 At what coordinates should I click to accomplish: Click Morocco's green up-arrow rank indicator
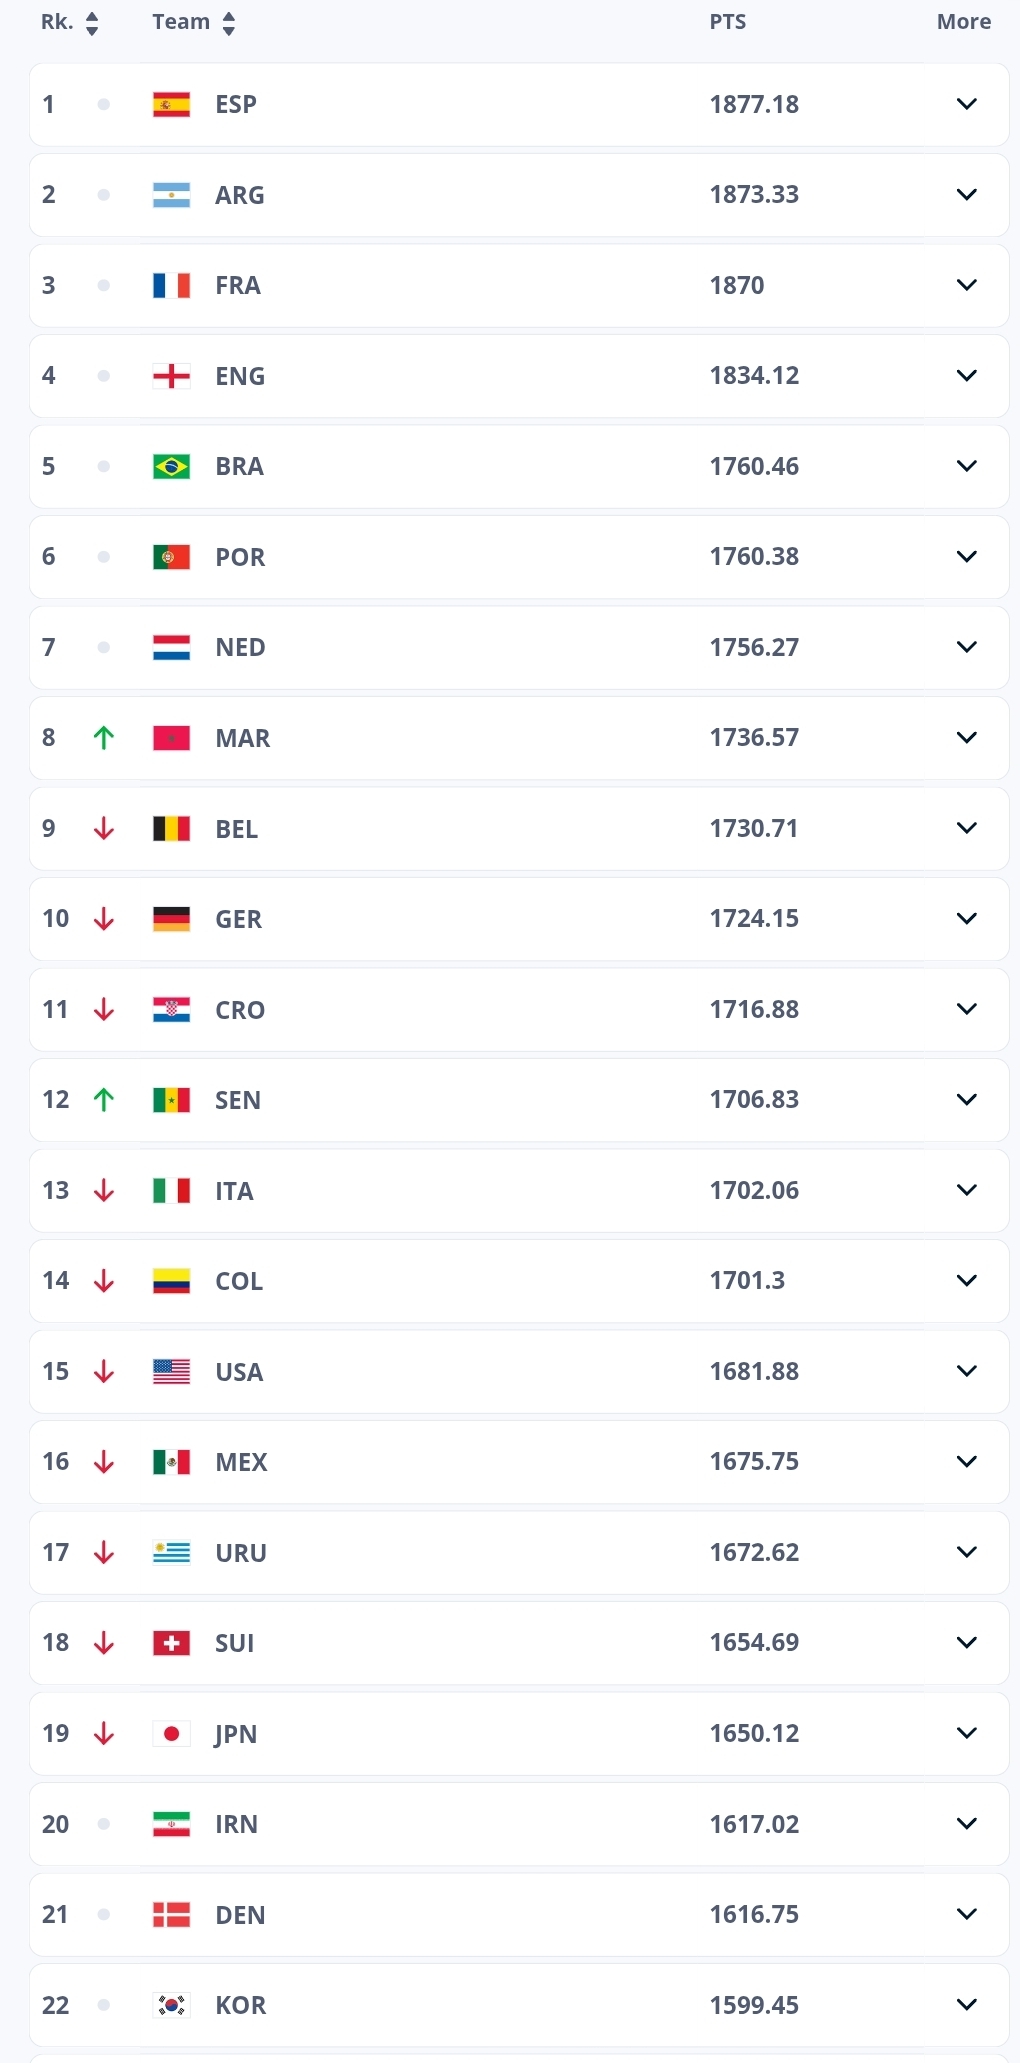104,738
